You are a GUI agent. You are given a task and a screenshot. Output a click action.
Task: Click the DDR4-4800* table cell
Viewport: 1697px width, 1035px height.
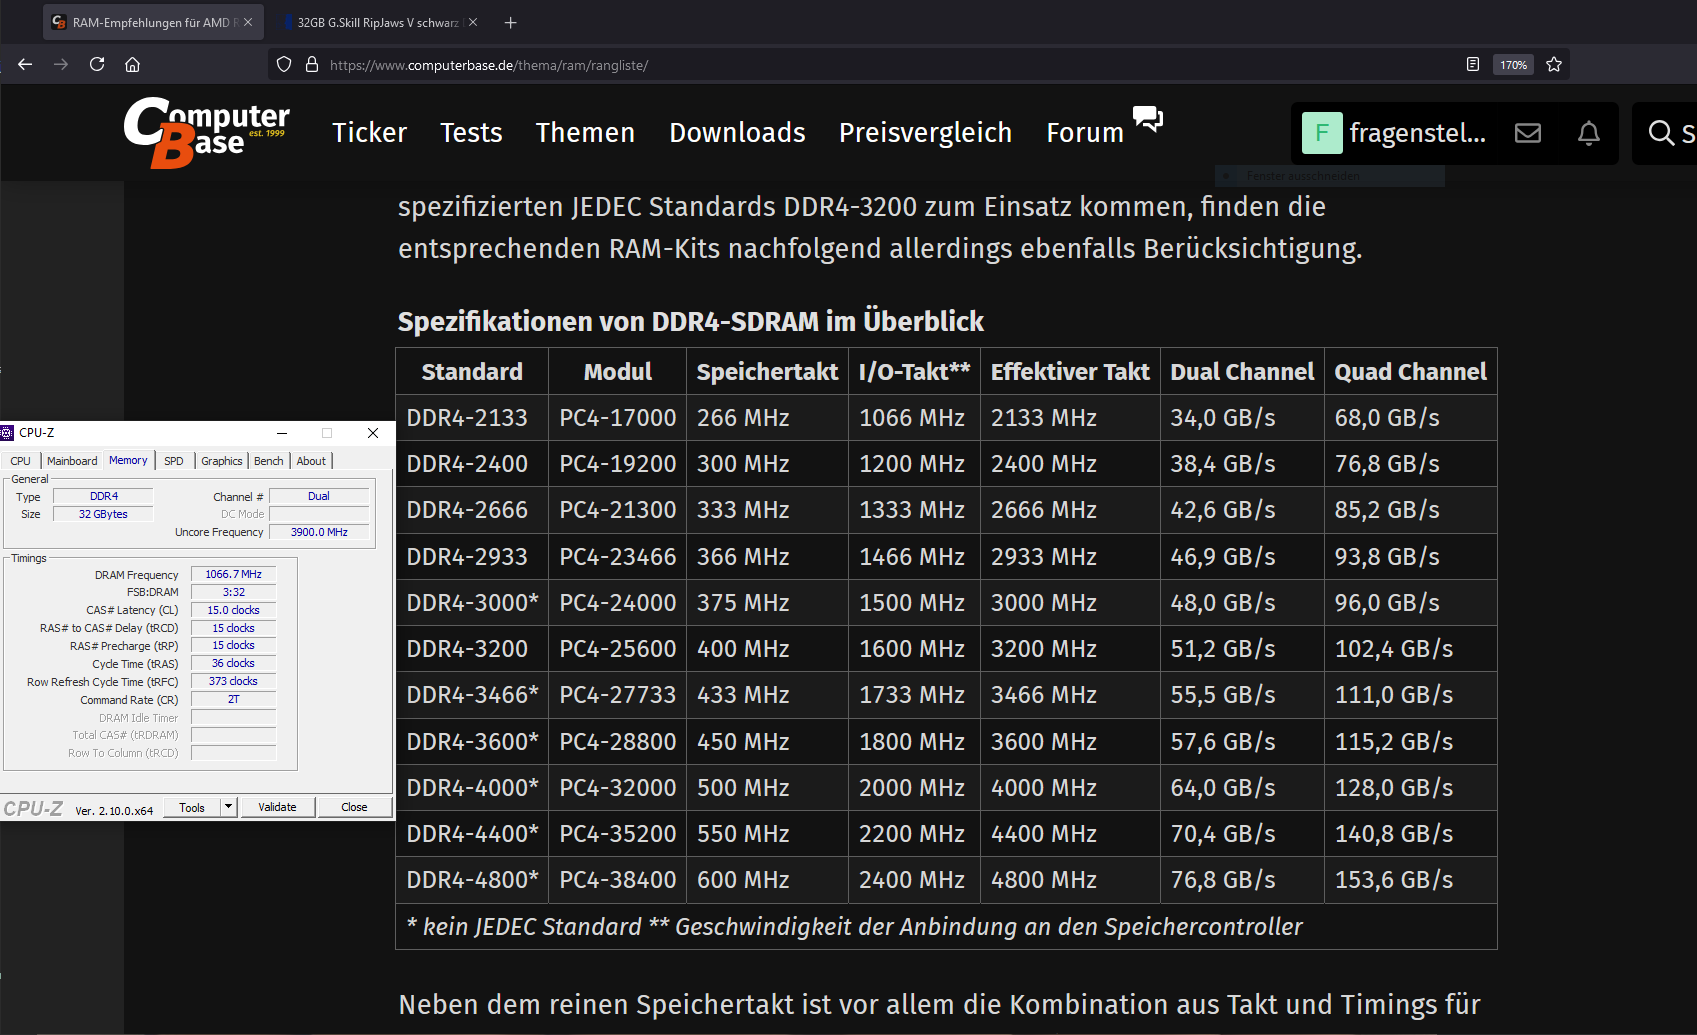(x=472, y=879)
